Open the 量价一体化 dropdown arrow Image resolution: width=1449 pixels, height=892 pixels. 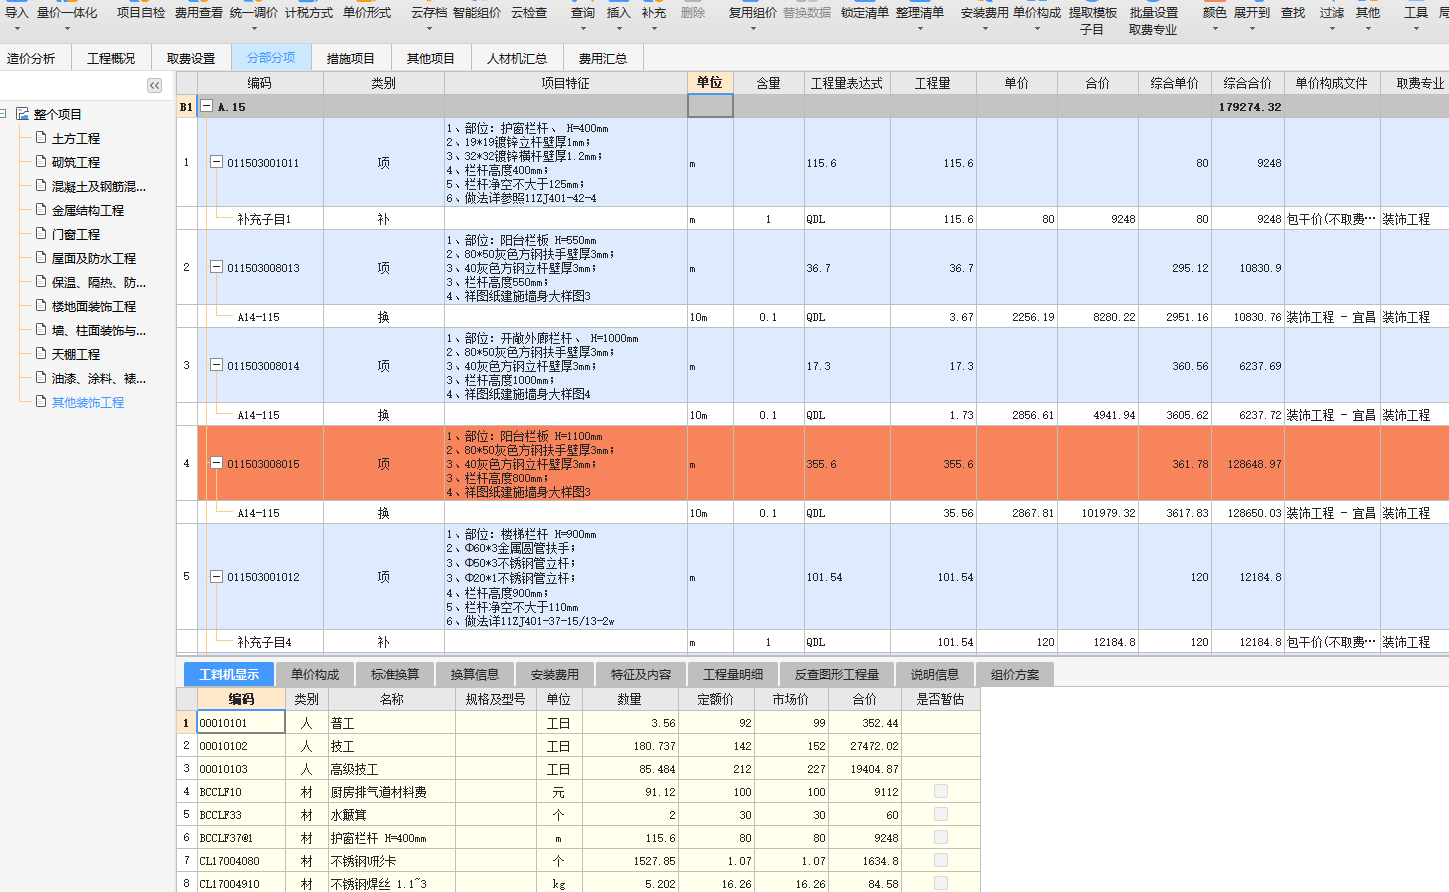tap(66, 28)
